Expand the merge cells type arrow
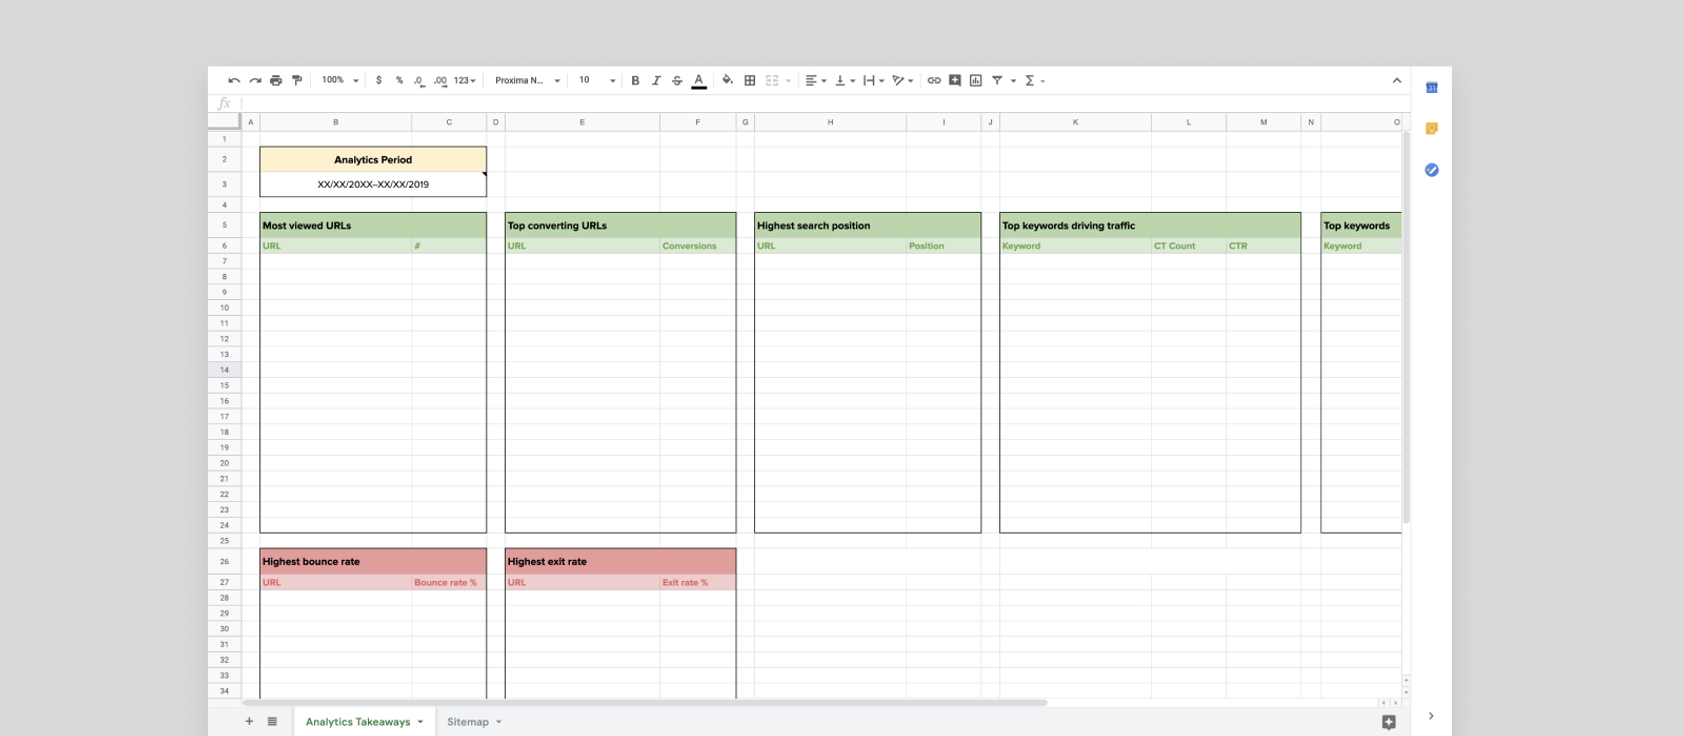The image size is (1684, 736). (x=788, y=81)
